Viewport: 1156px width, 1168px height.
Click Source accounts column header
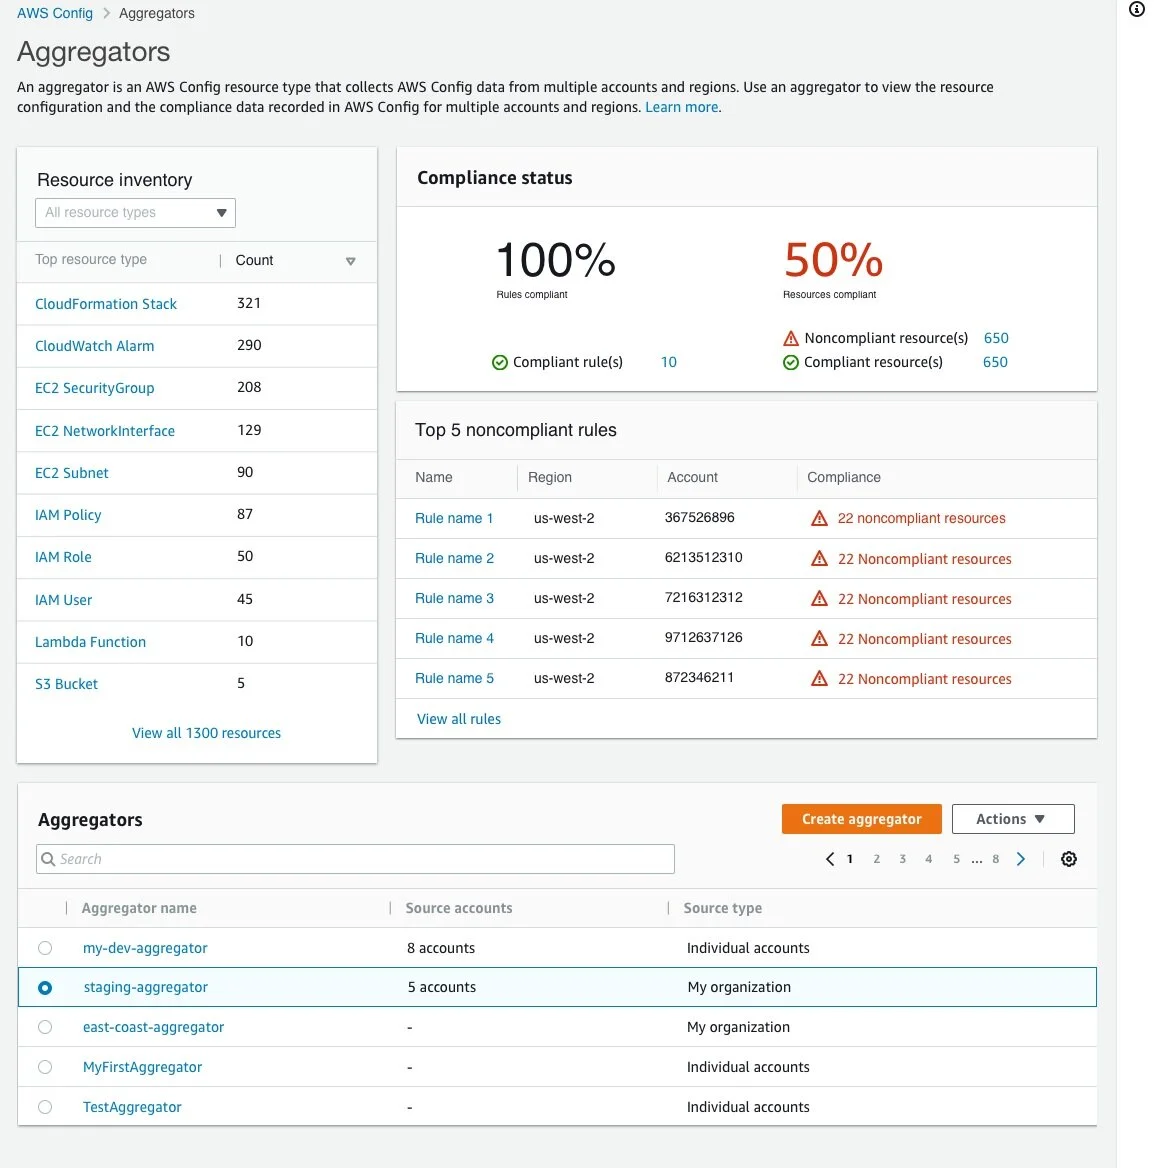[459, 908]
